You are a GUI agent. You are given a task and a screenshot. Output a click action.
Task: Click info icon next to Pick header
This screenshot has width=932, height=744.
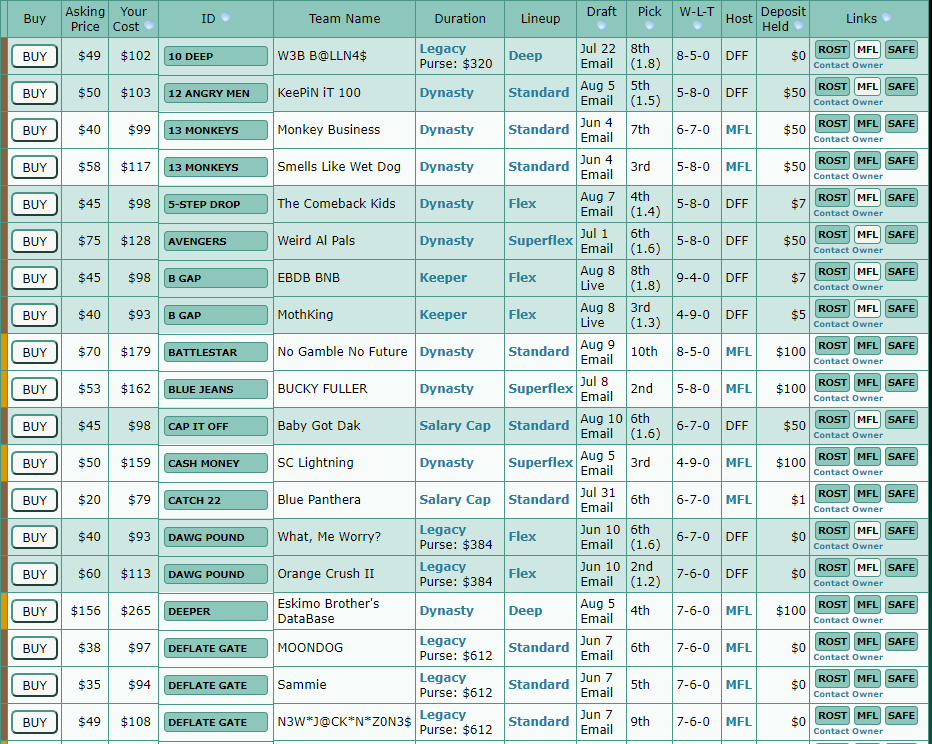649,26
